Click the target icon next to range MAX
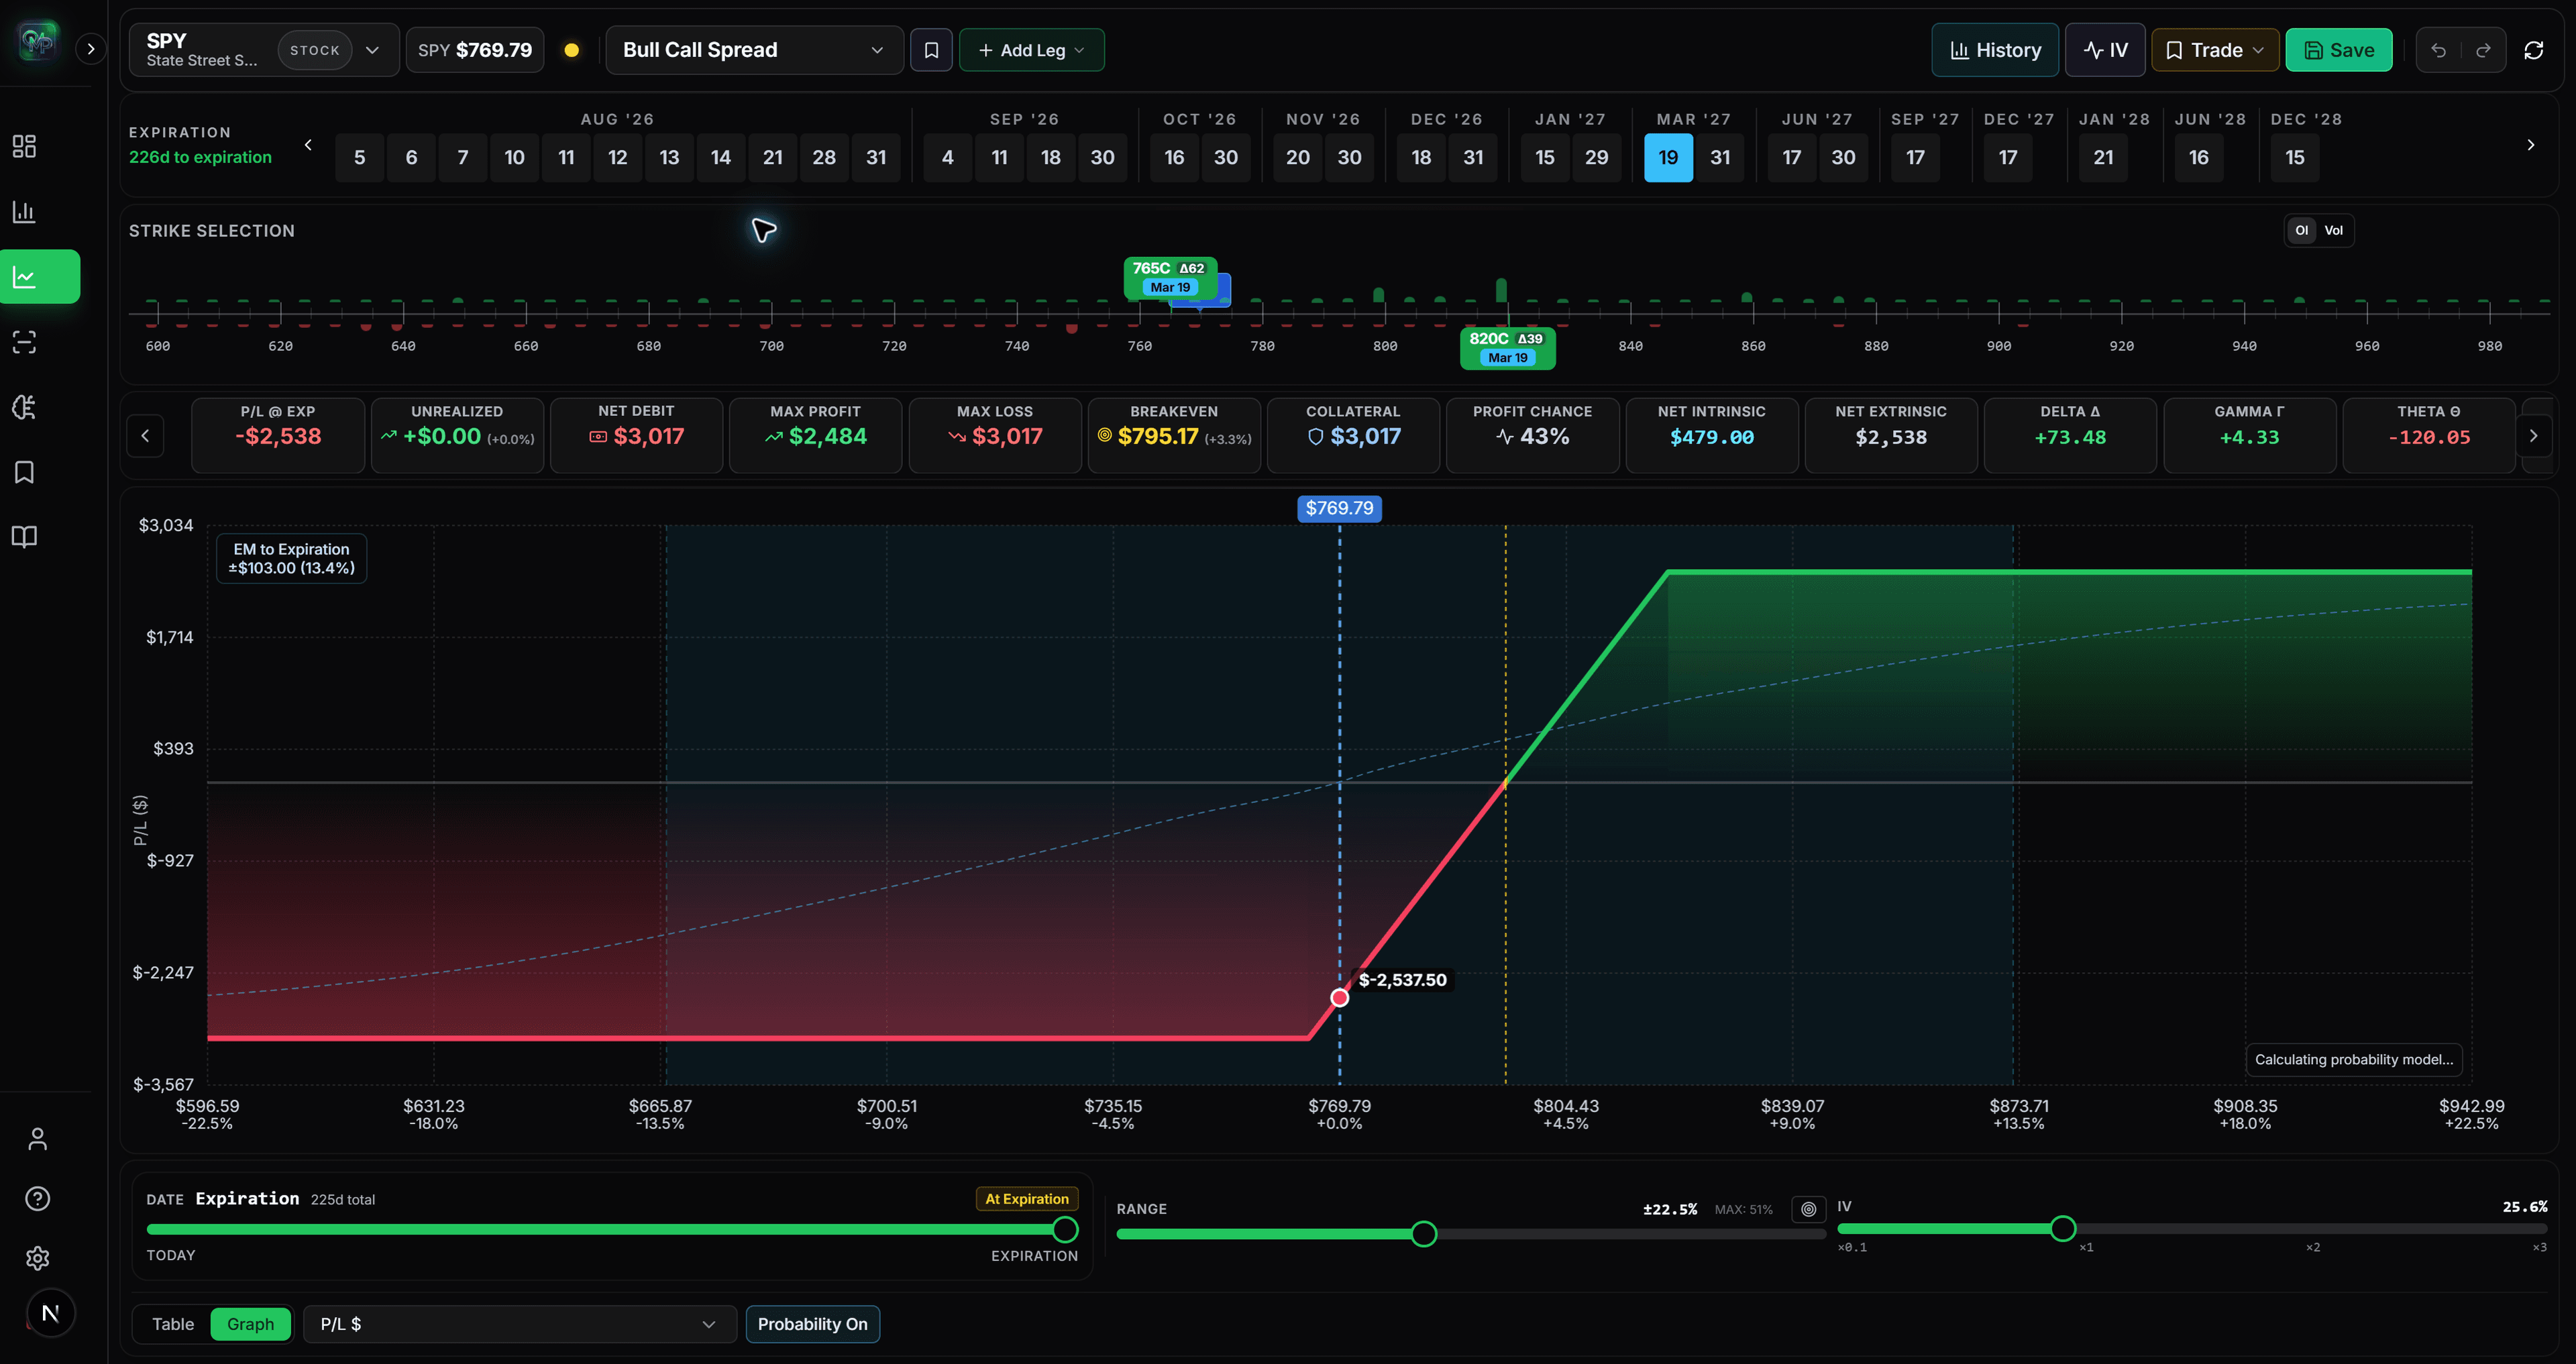The image size is (2576, 1364). click(x=1808, y=1209)
